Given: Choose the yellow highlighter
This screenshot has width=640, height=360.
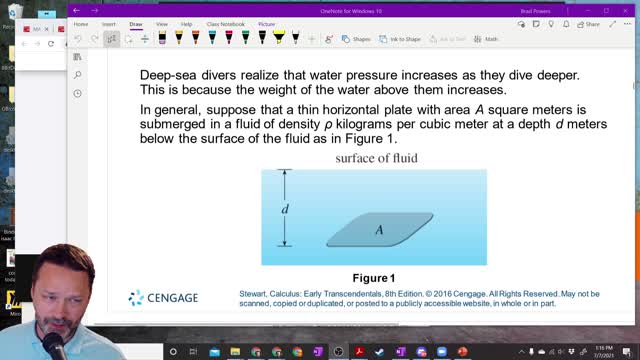Looking at the screenshot, I should coord(279,38).
